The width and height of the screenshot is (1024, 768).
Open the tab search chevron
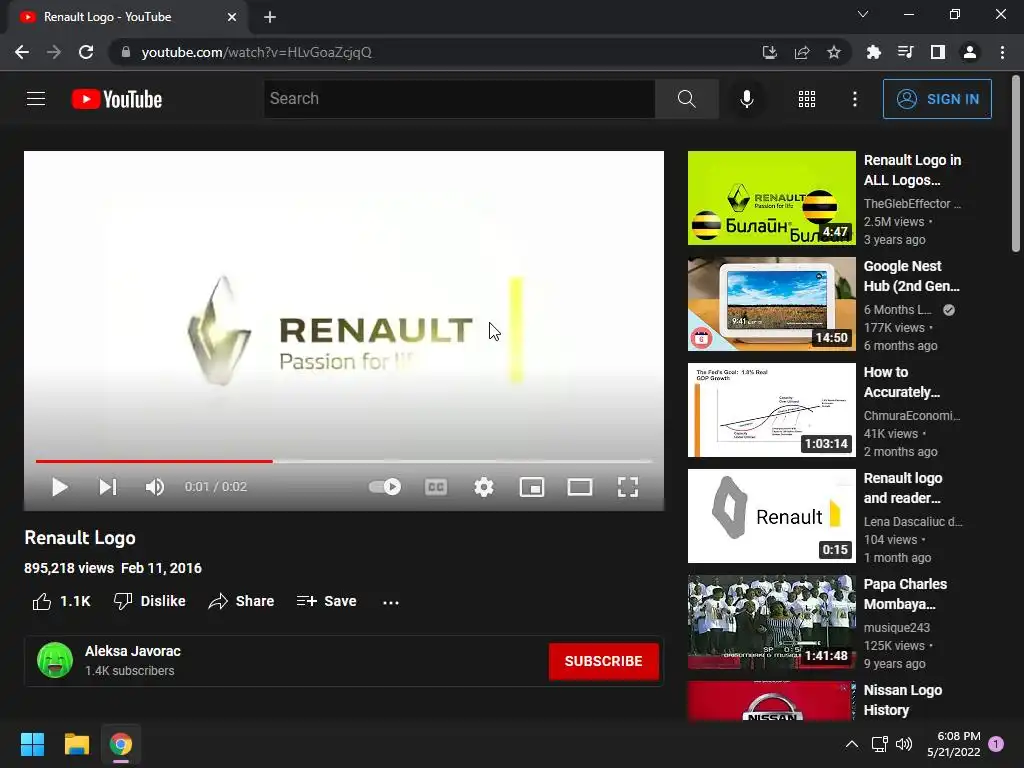pos(863,14)
